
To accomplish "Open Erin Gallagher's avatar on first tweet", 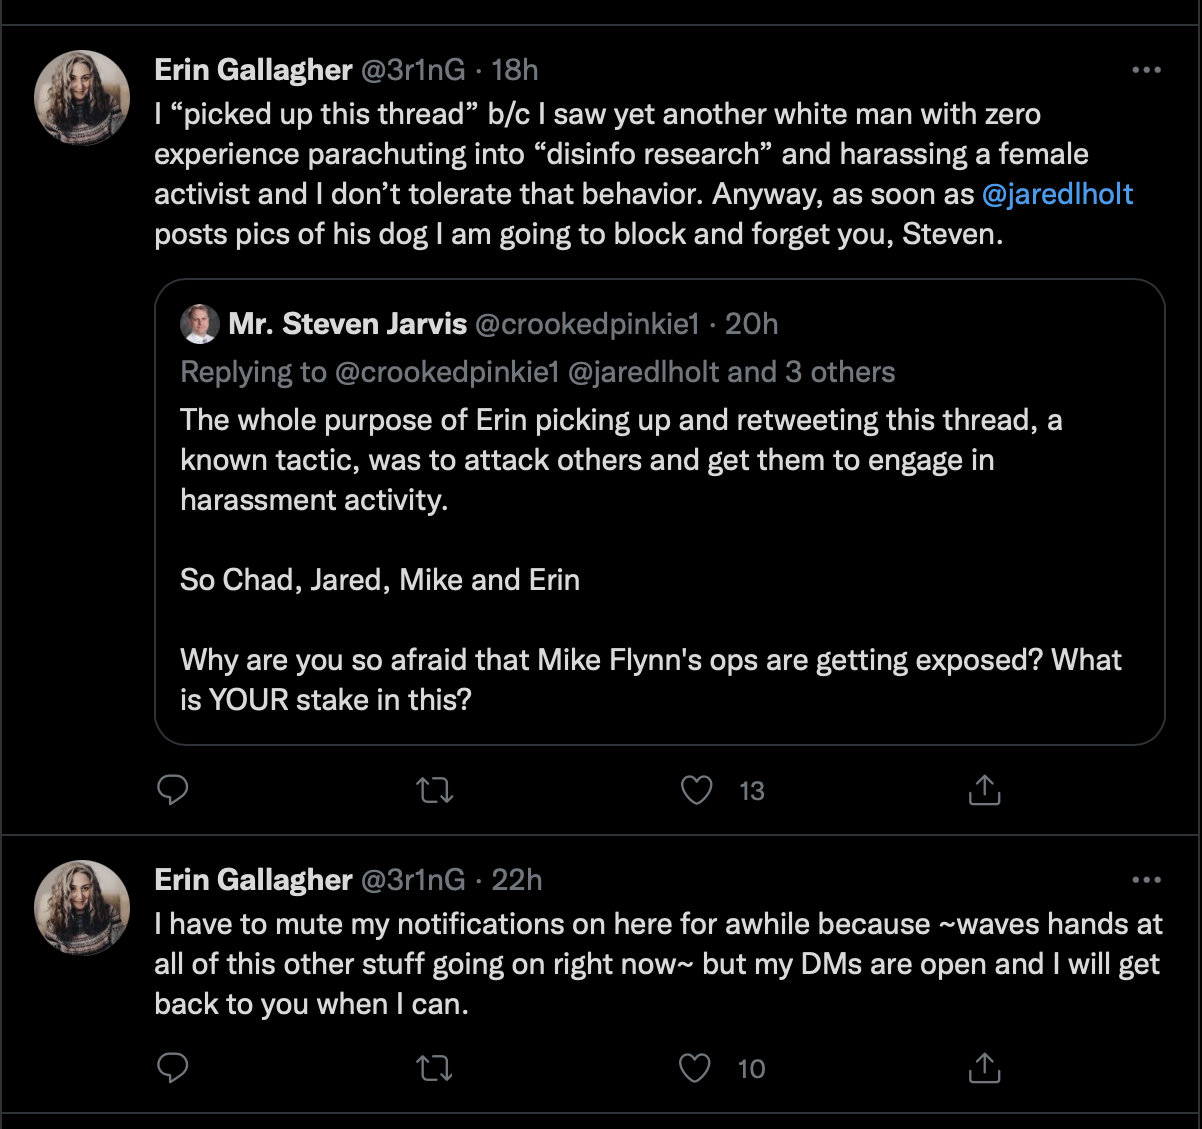I will tap(82, 98).
